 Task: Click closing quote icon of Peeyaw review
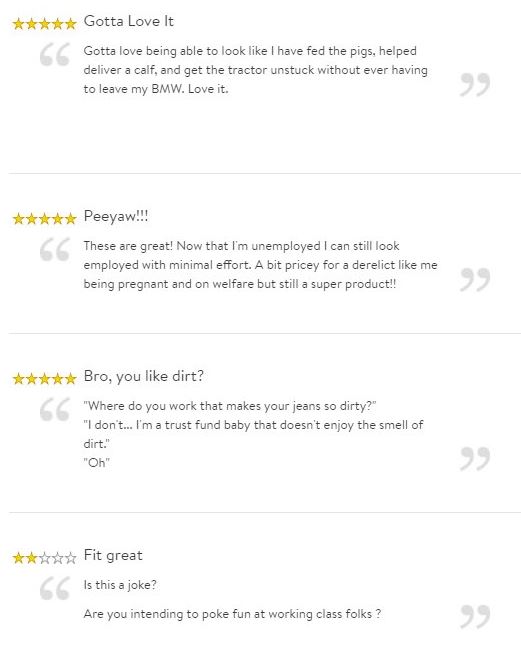475,279
